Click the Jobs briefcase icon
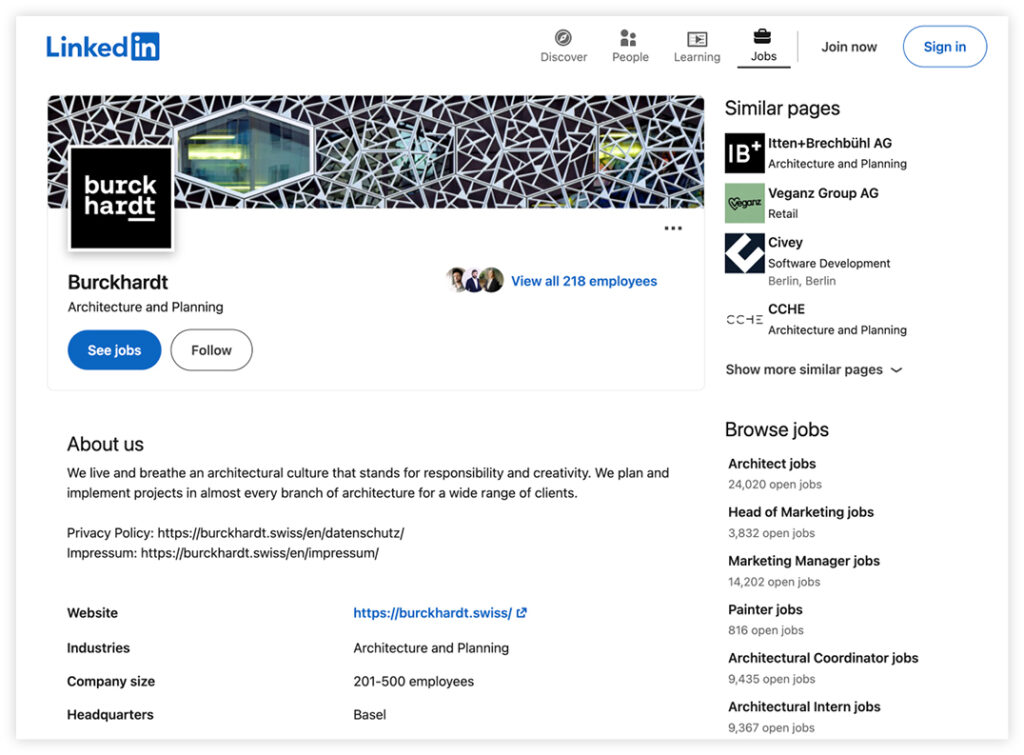 (763, 37)
